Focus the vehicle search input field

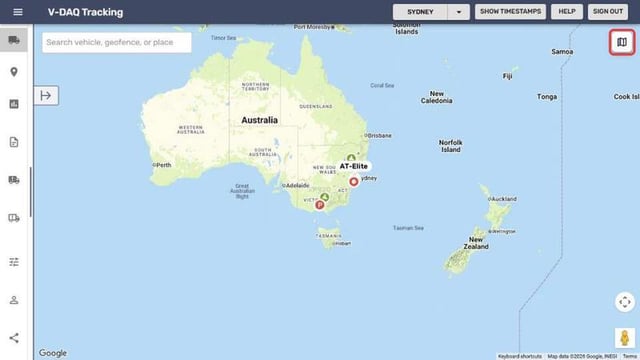[117, 42]
